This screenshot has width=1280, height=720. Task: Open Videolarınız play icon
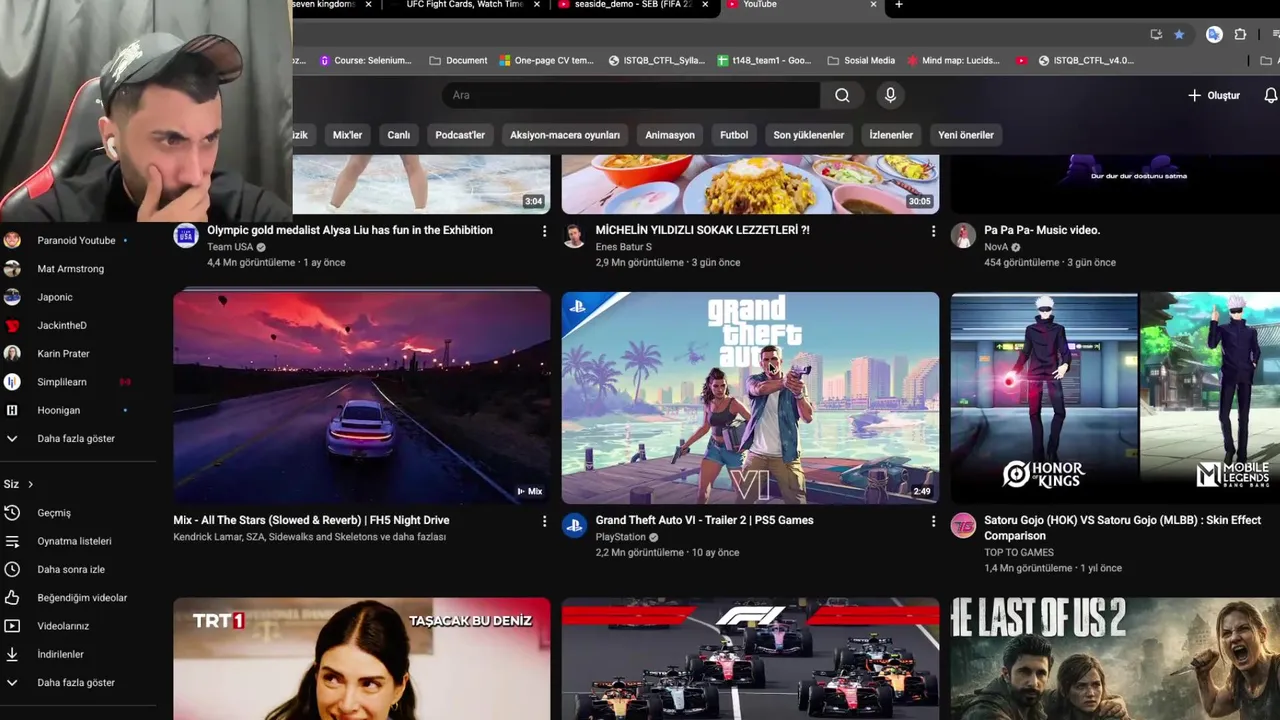12,626
